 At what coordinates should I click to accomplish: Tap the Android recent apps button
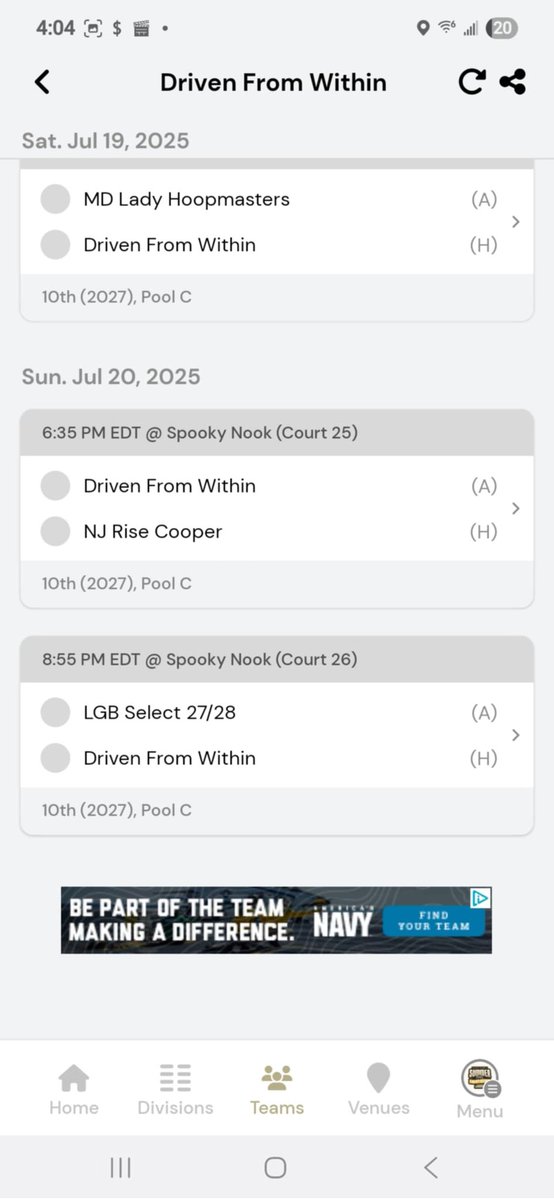pos(120,1167)
